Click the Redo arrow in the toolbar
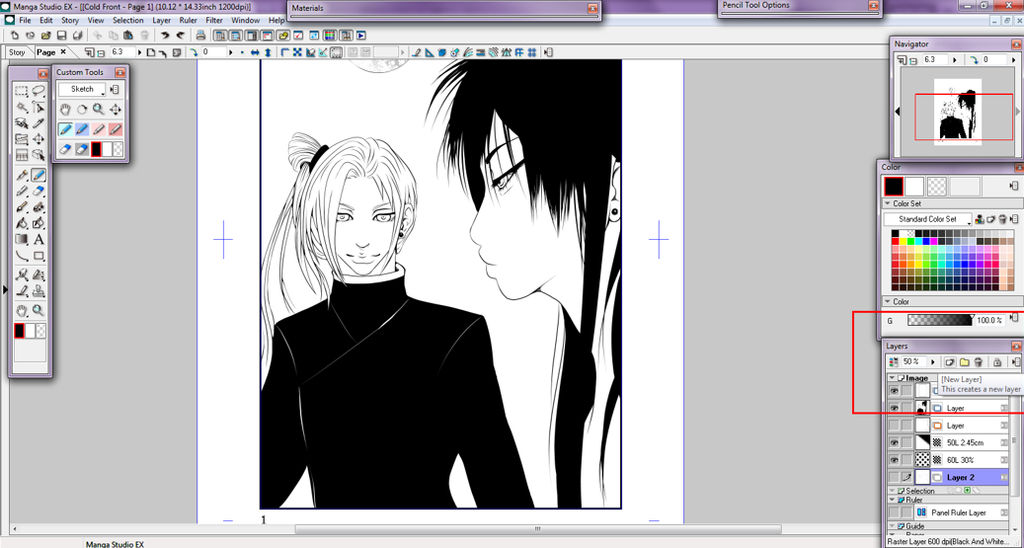 click(x=181, y=35)
